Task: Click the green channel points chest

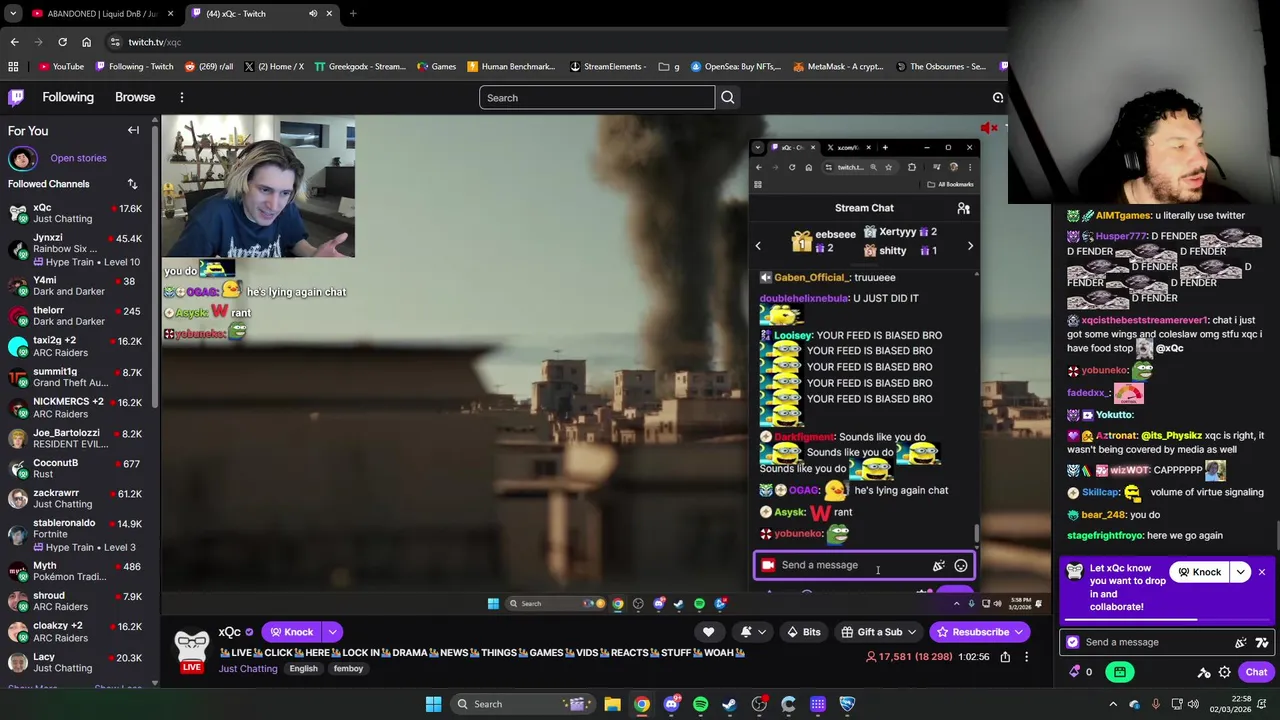Action: coord(1120,672)
